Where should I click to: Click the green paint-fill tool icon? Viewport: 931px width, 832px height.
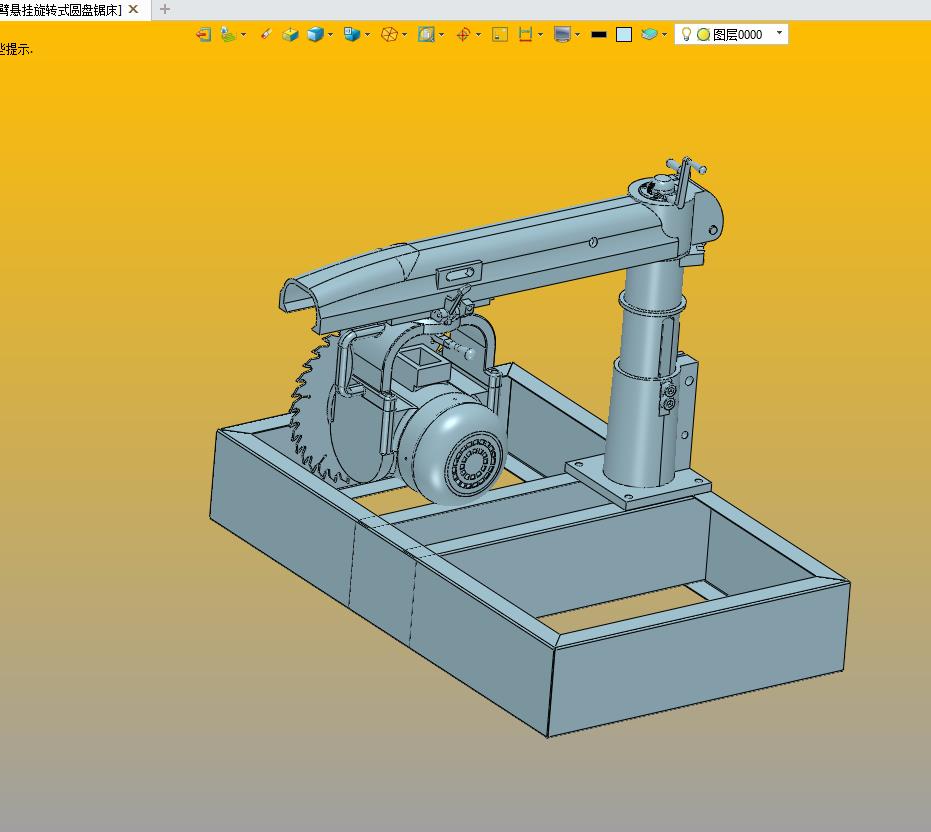[x=228, y=34]
